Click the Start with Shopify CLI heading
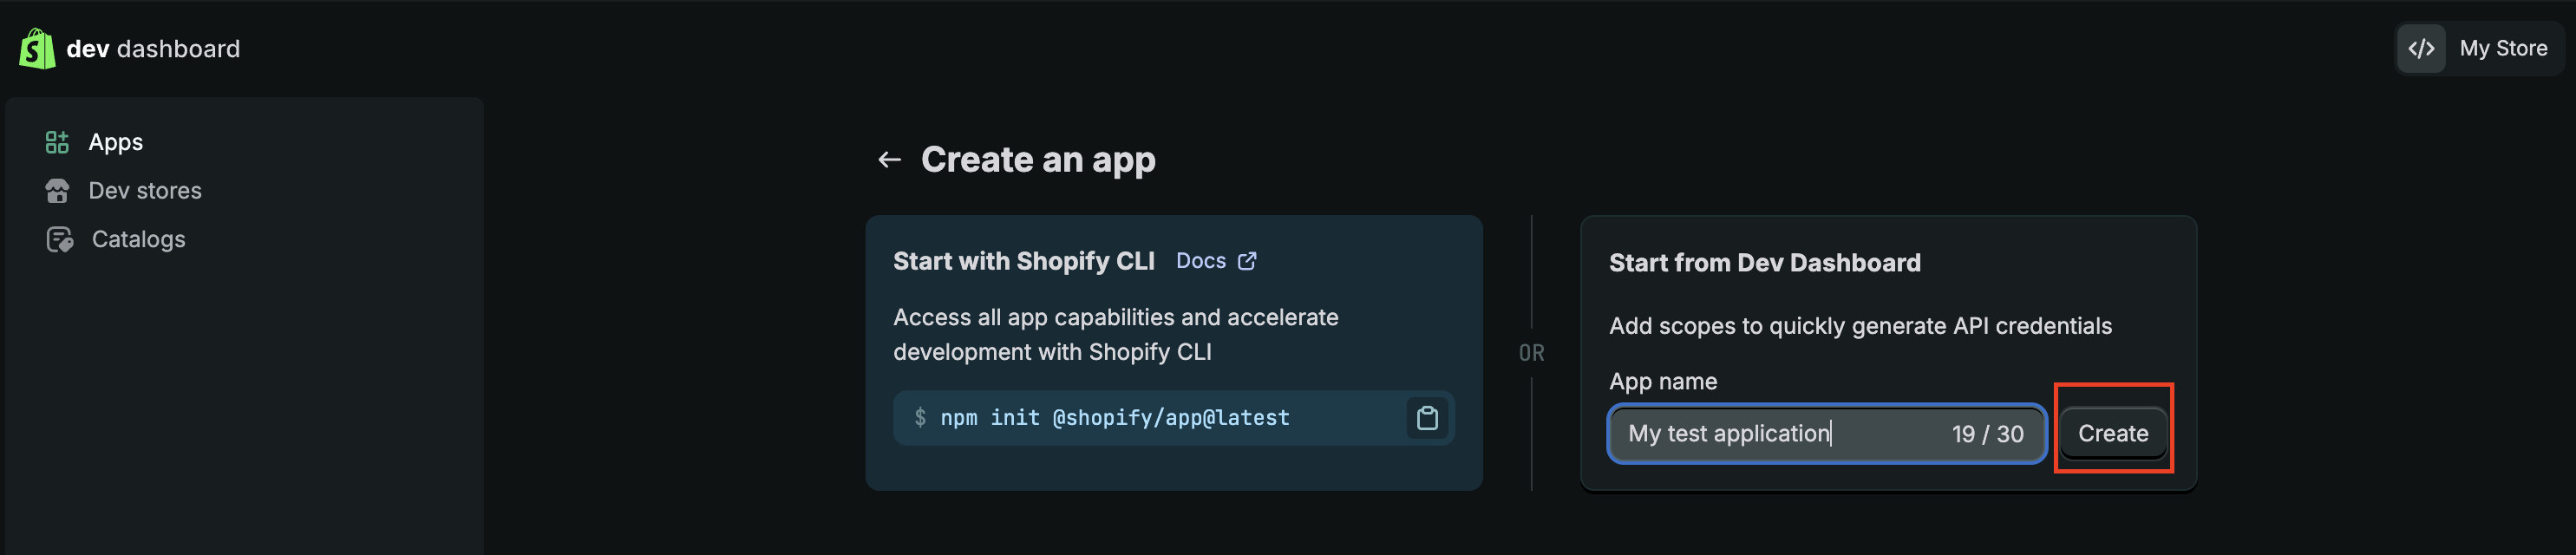2576x555 pixels. [x=1023, y=262]
